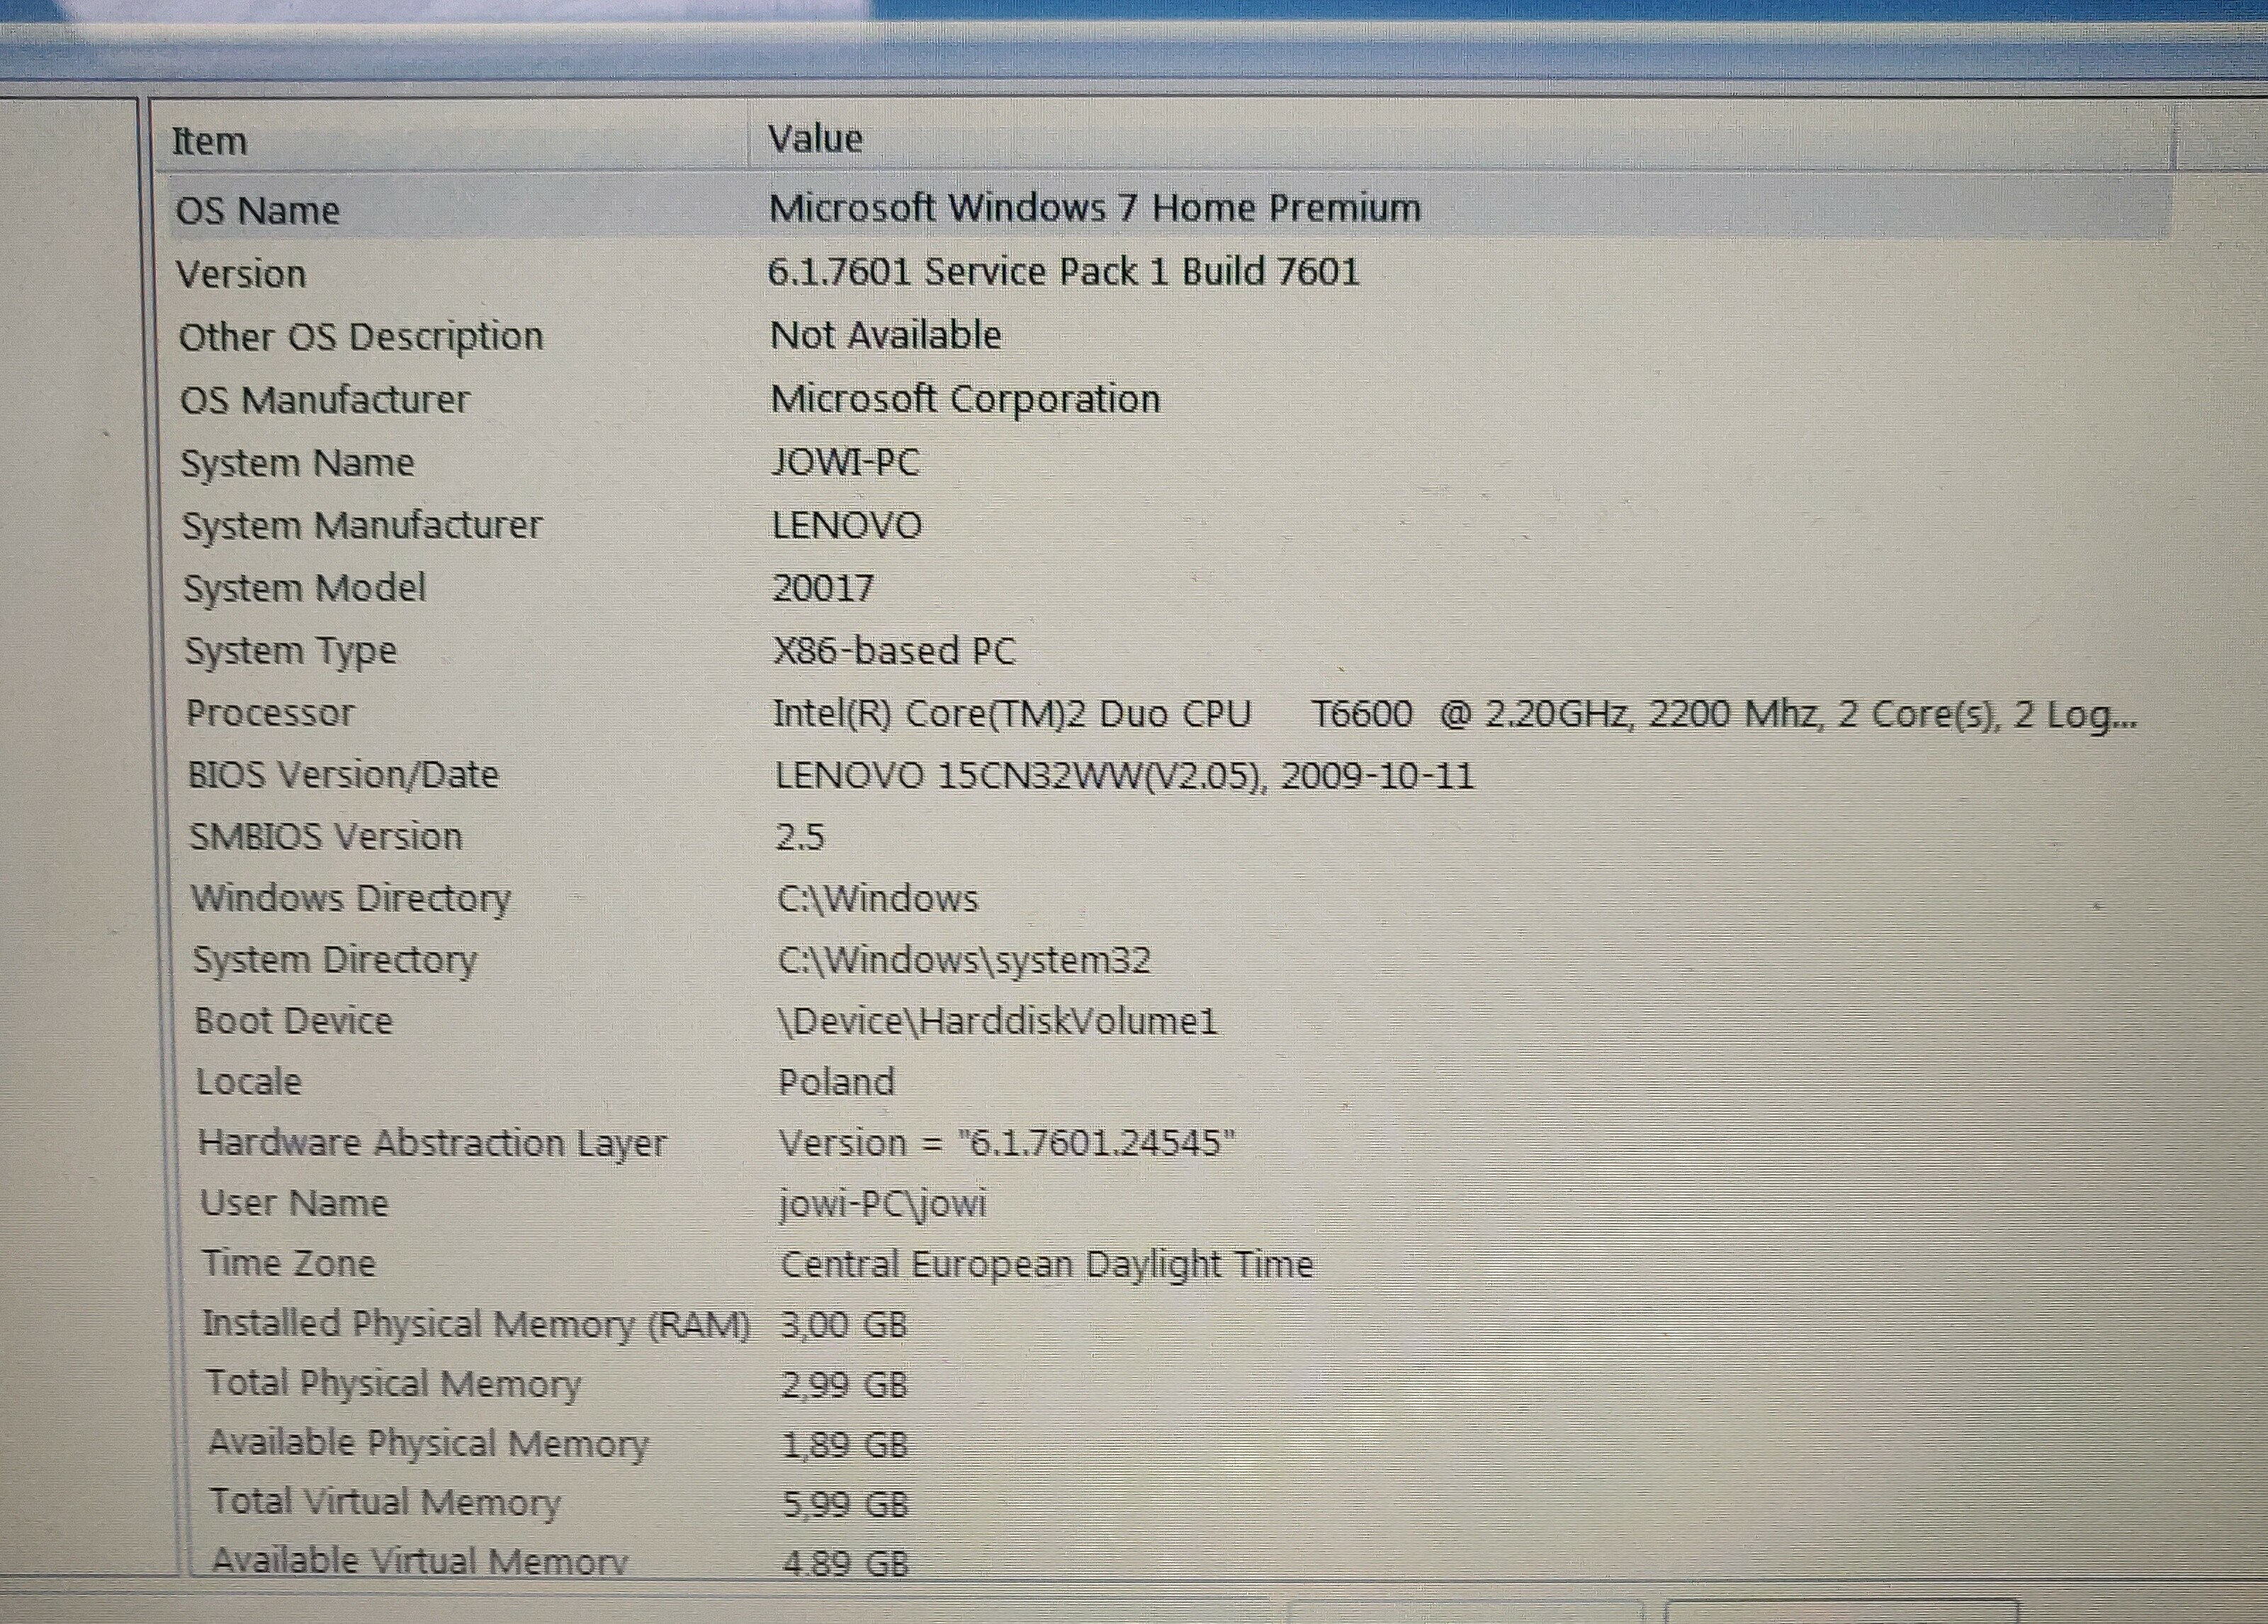Select the '4,89 GB' value

pyautogui.click(x=846, y=1562)
